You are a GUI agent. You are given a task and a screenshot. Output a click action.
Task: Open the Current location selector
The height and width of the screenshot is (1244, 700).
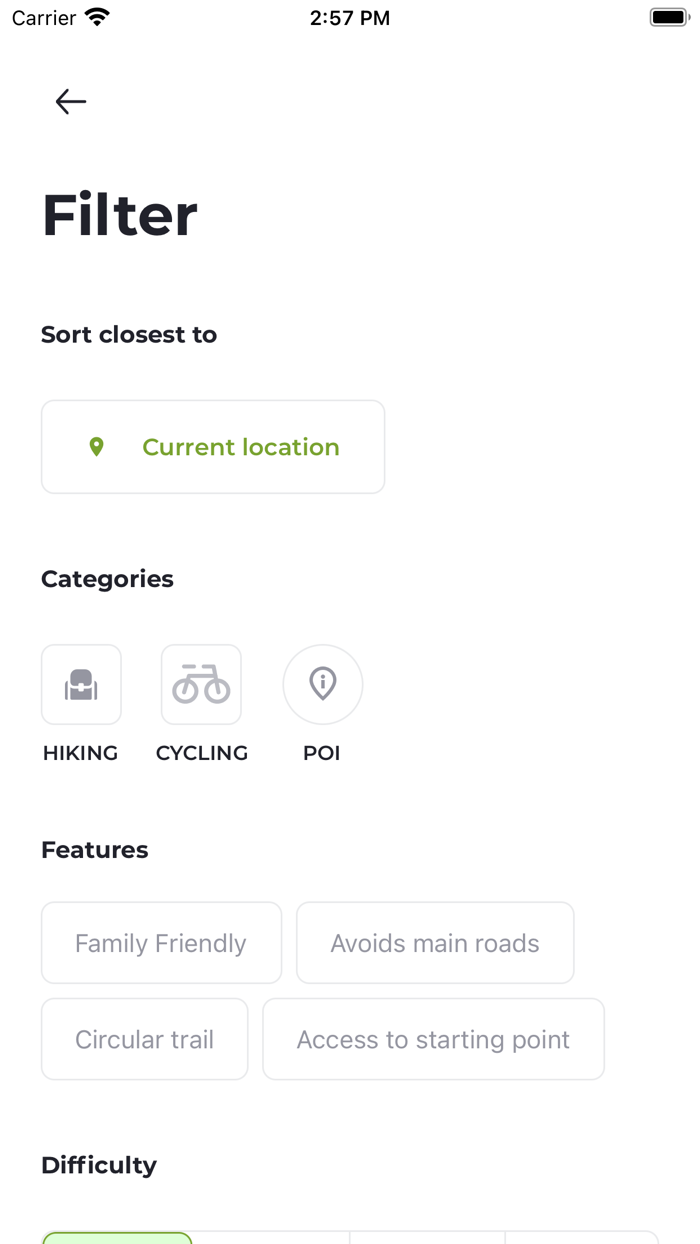[213, 447]
